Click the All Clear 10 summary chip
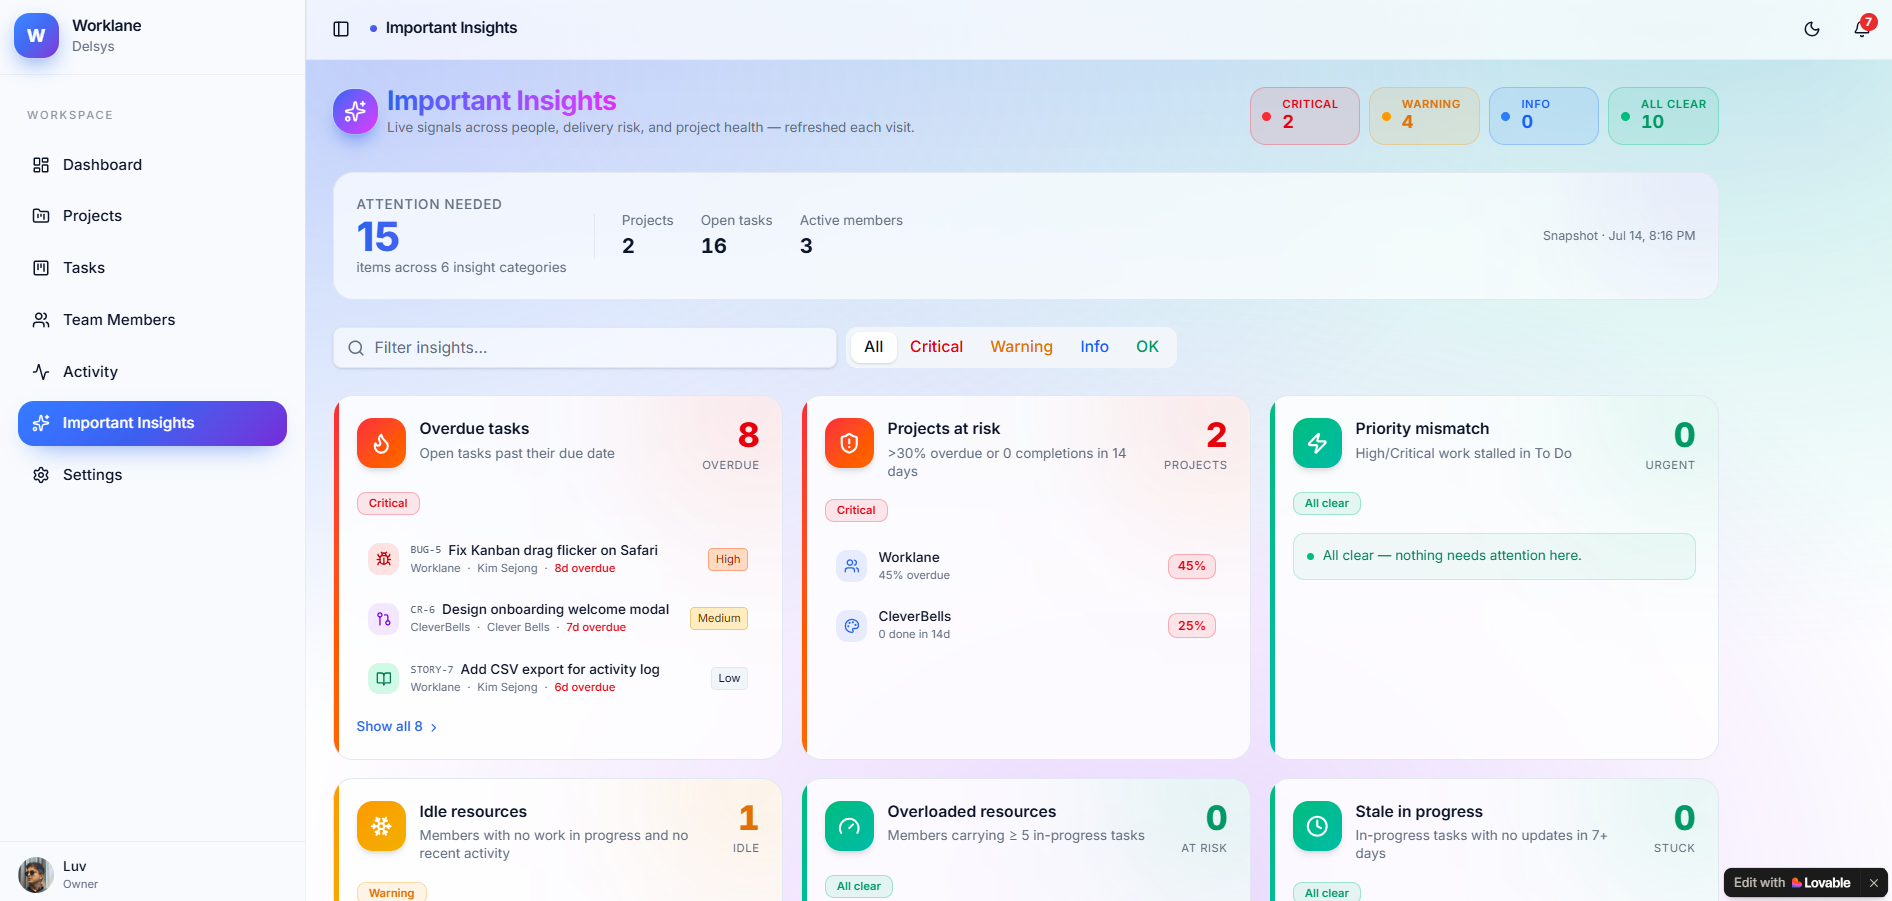1892x901 pixels. pos(1663,116)
